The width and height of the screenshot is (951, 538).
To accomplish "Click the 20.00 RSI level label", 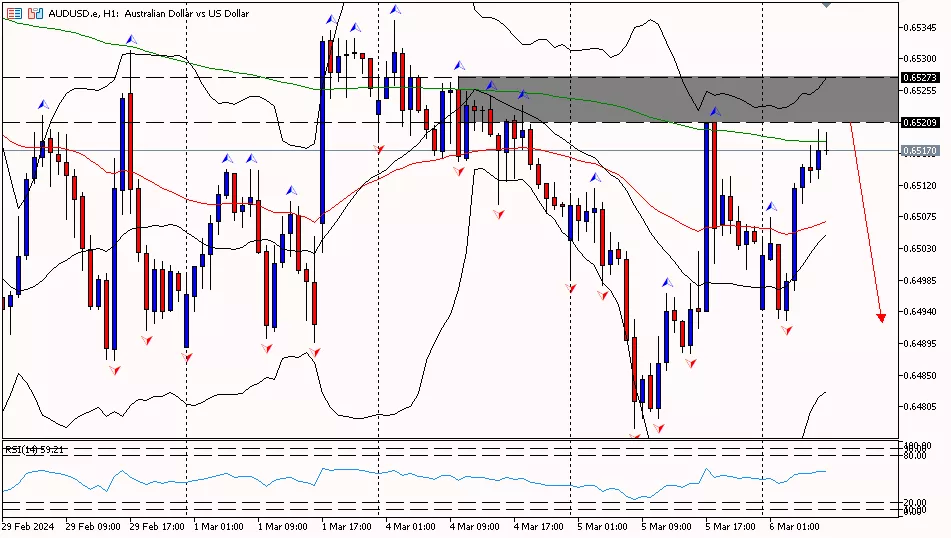I will [x=915, y=503].
